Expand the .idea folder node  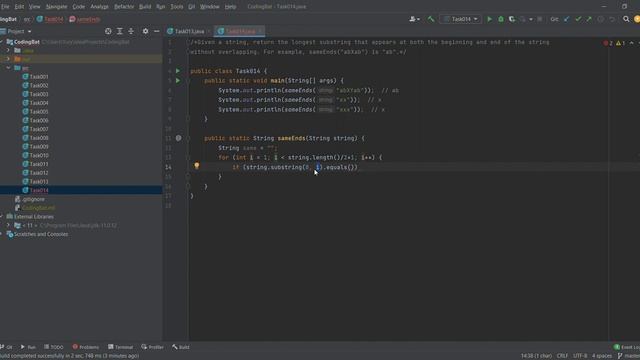tap(8, 51)
